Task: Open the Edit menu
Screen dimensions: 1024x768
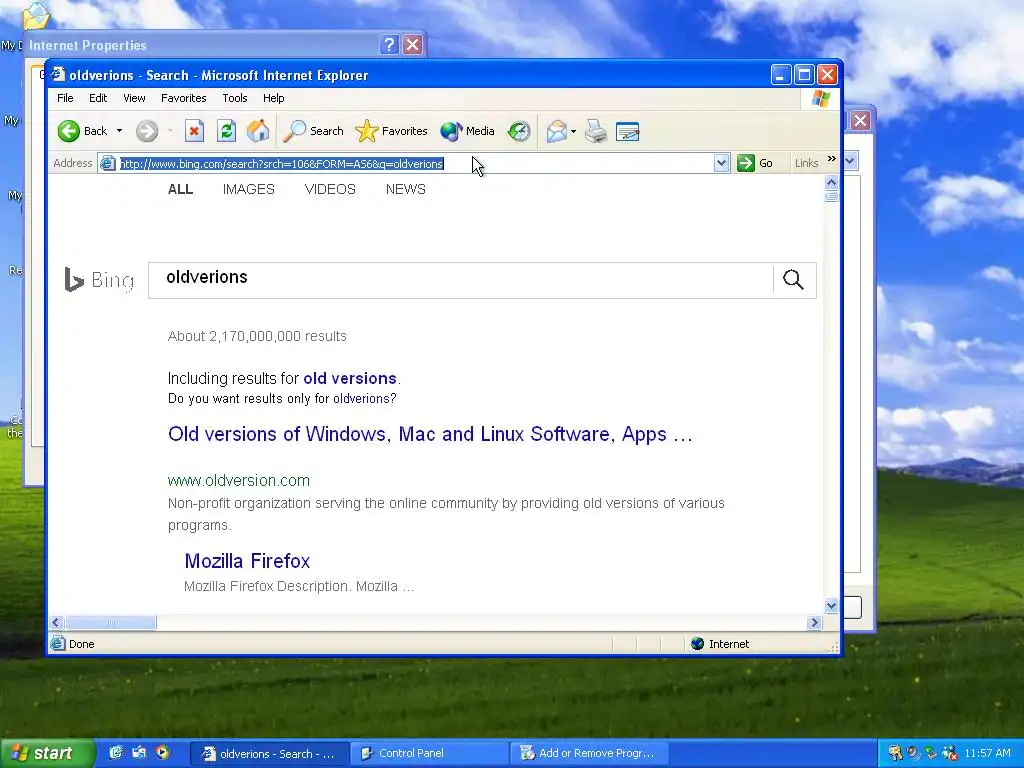Action: 98,98
